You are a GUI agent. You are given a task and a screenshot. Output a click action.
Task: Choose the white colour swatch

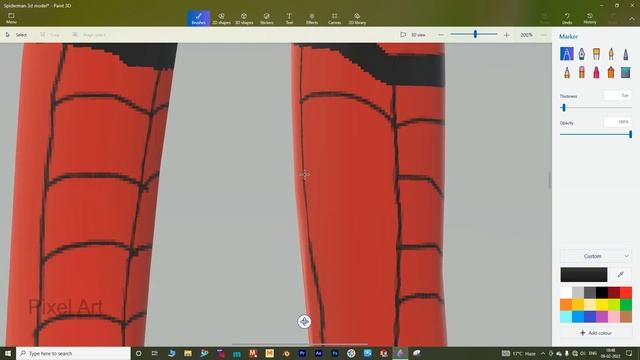click(x=566, y=293)
